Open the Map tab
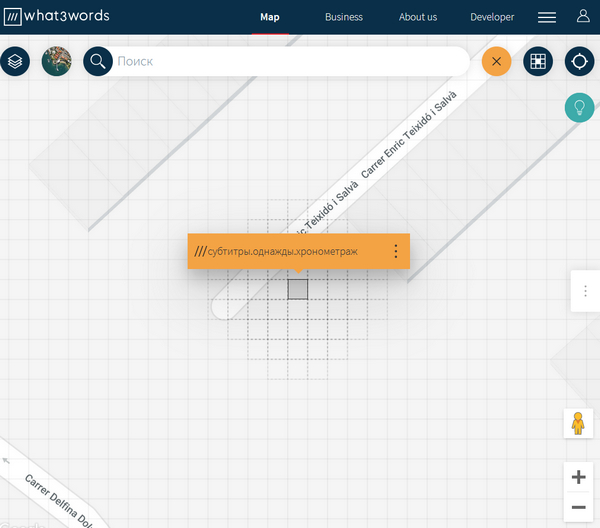This screenshot has width=600, height=528. [x=270, y=17]
